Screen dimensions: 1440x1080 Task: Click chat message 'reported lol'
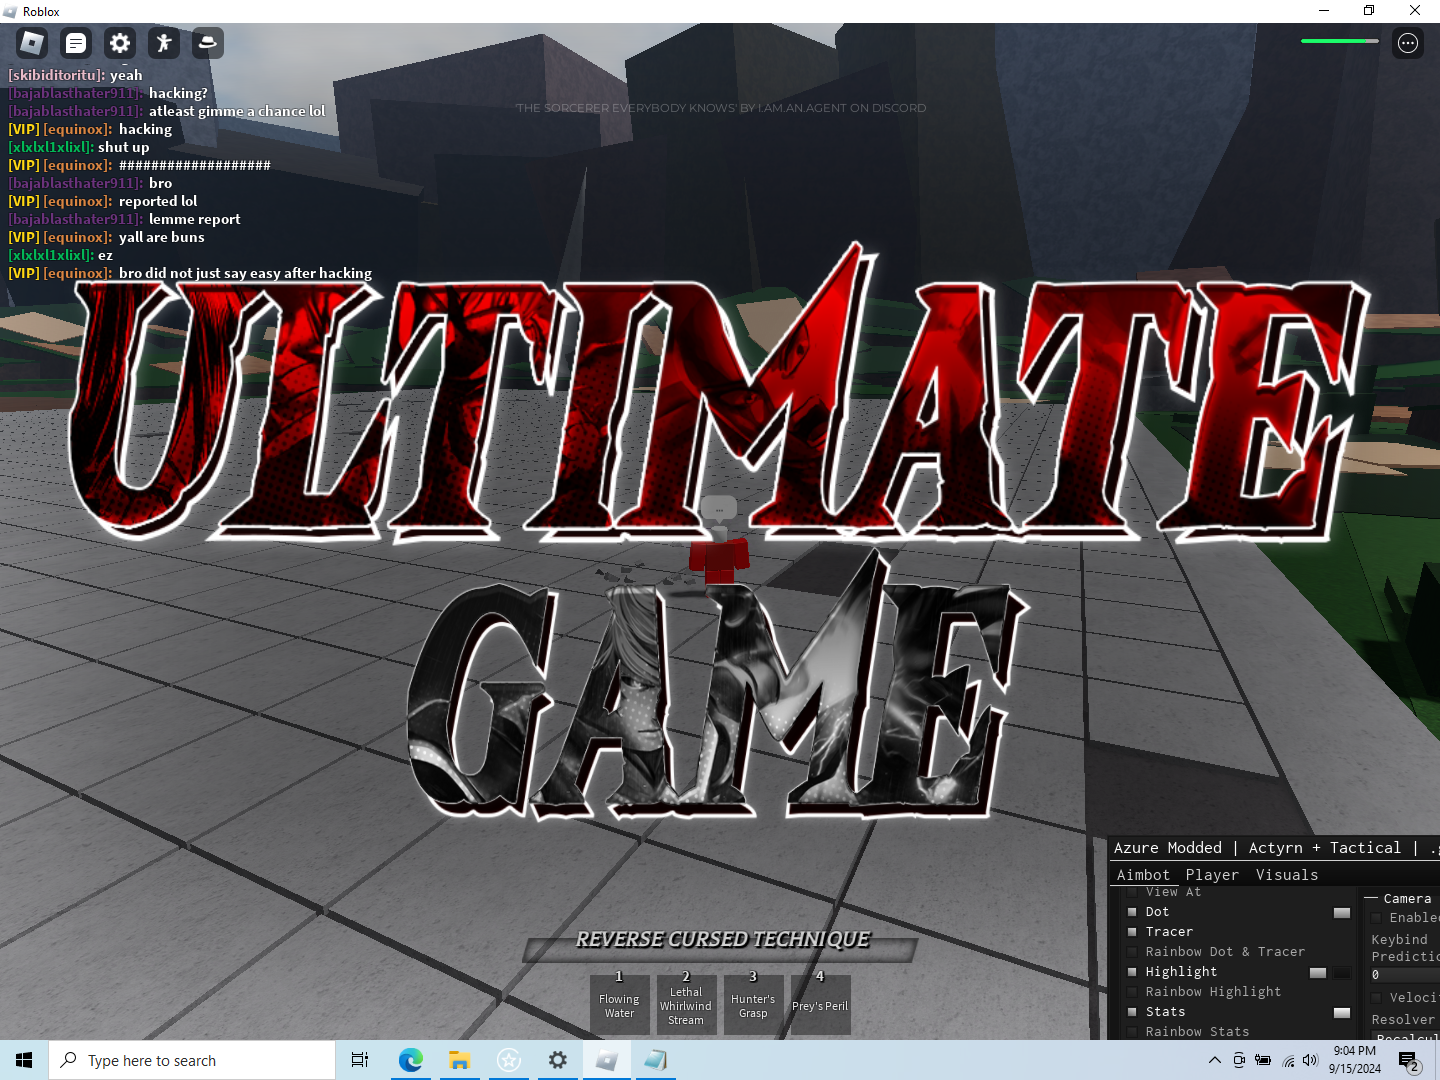click(158, 201)
